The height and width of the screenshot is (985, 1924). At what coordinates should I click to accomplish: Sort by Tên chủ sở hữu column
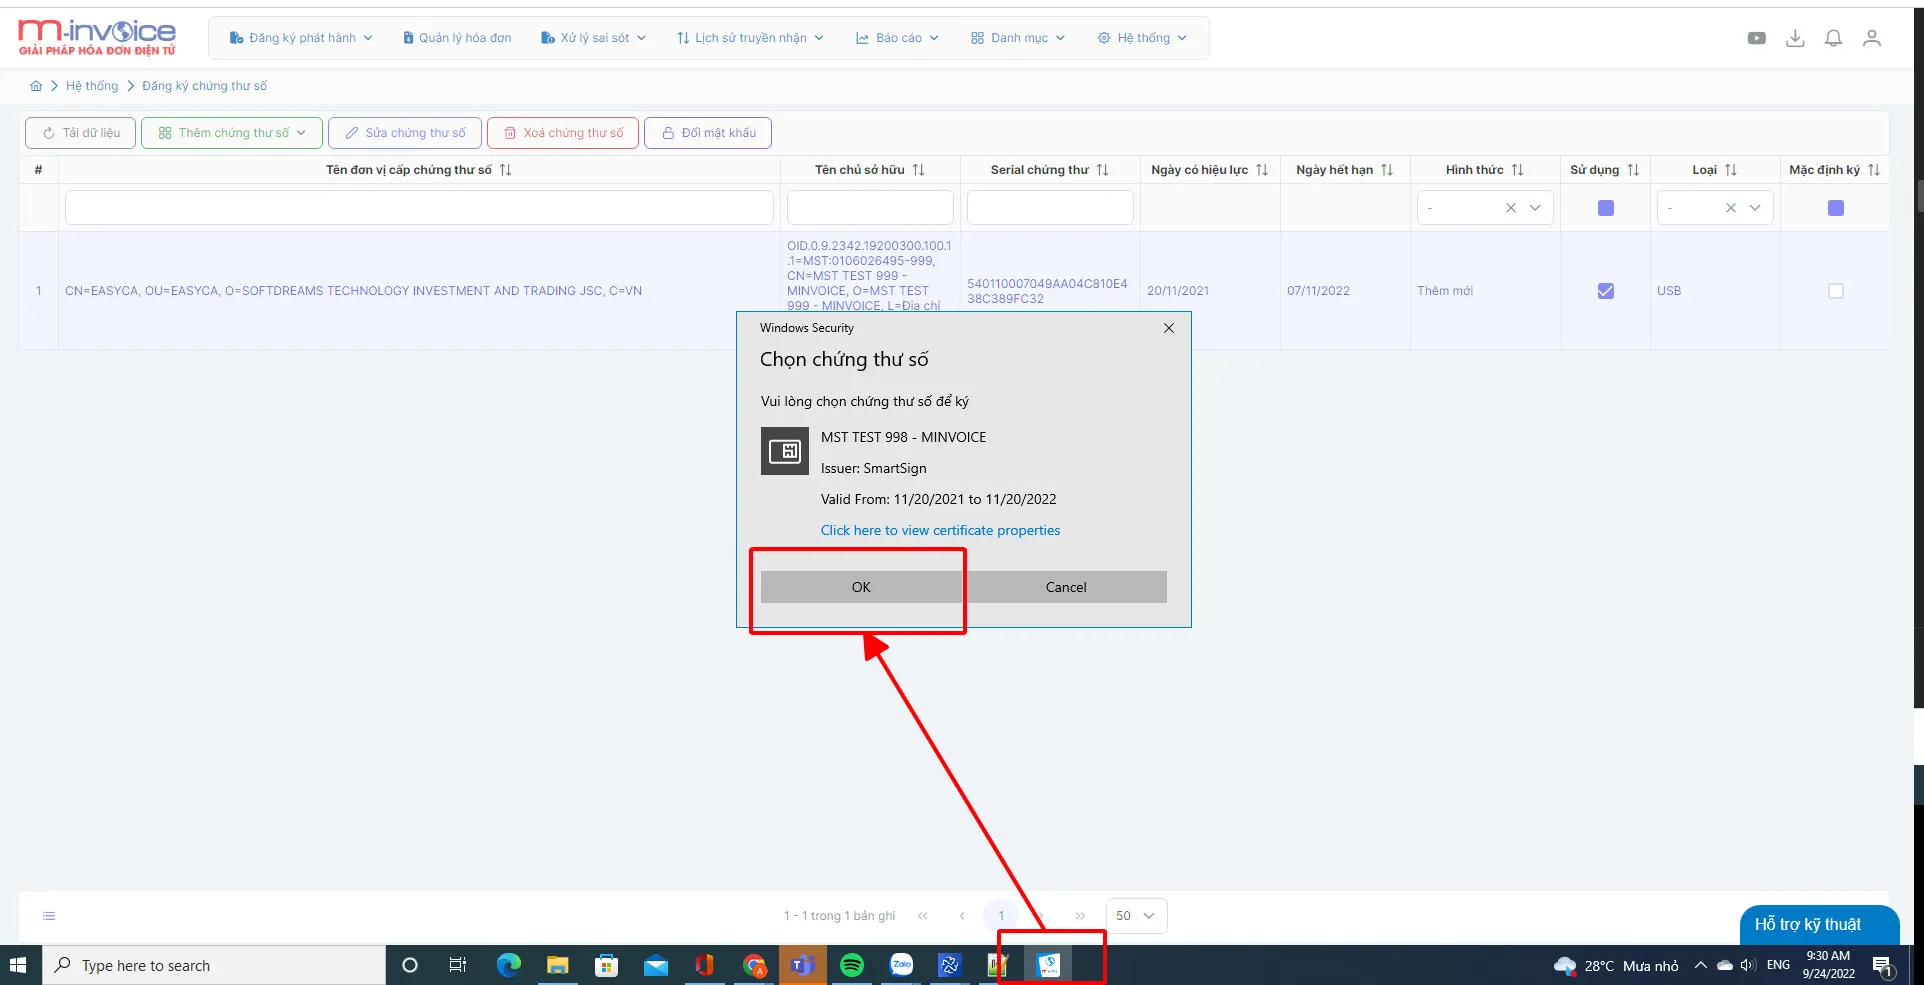click(x=919, y=170)
